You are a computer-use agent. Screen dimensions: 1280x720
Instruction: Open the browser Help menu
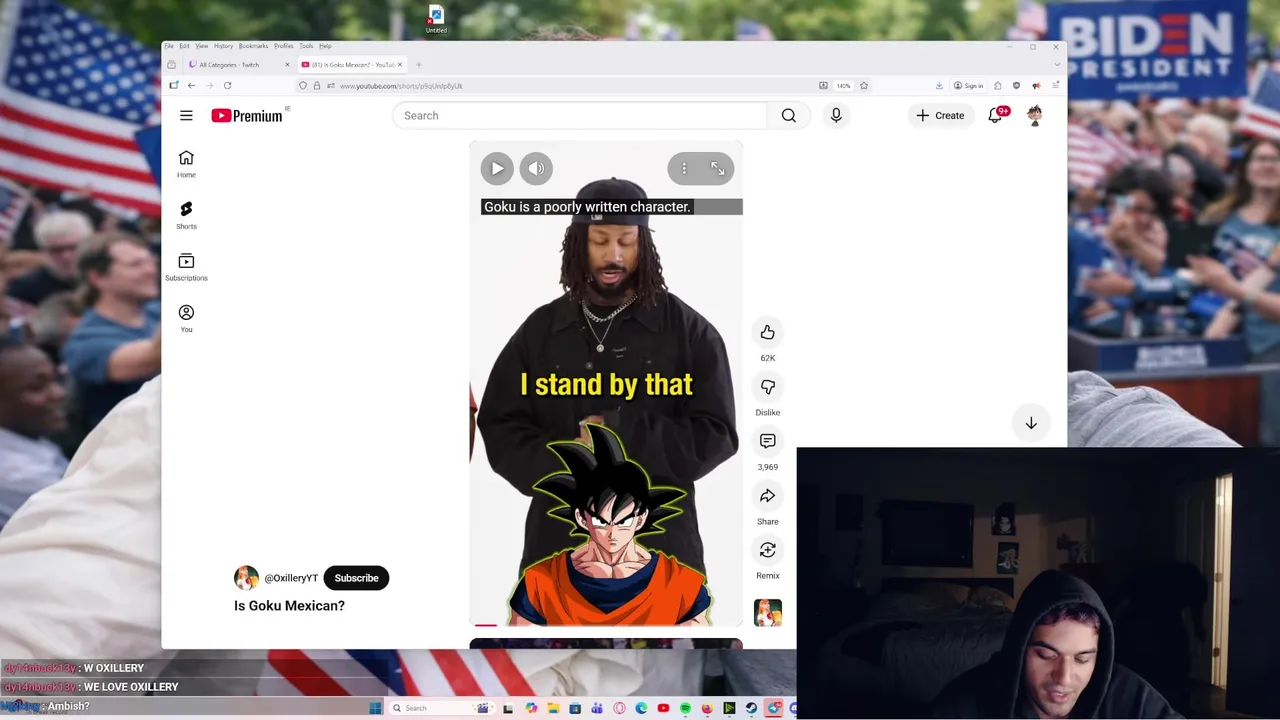(x=325, y=46)
